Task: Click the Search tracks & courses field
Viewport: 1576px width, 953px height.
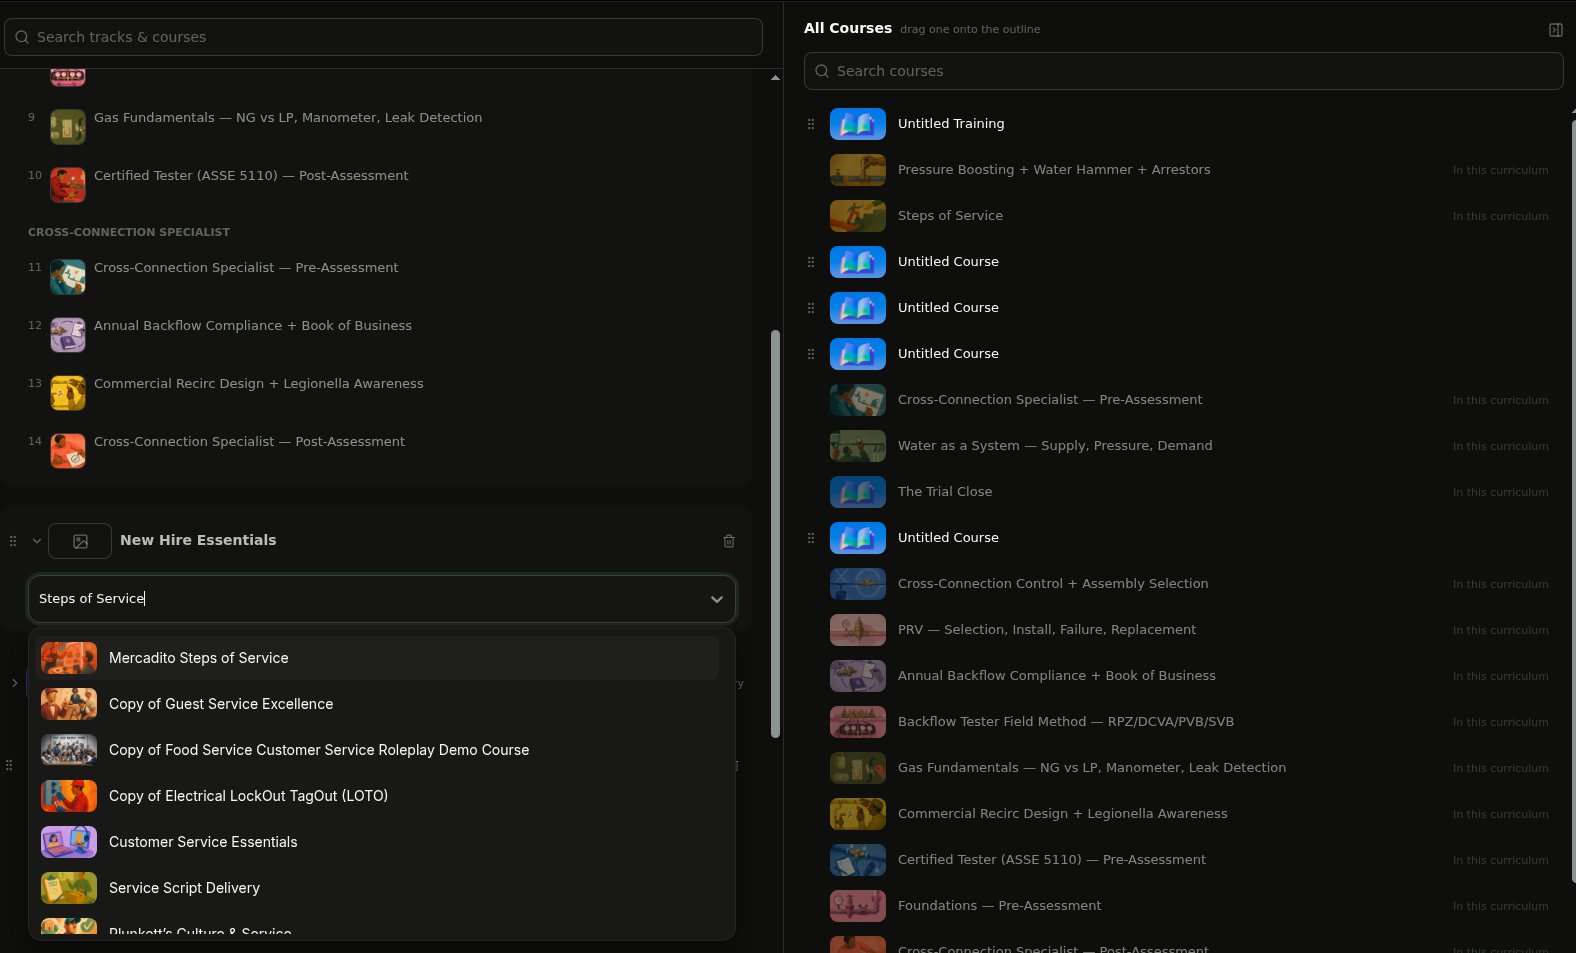Action: coord(383,37)
